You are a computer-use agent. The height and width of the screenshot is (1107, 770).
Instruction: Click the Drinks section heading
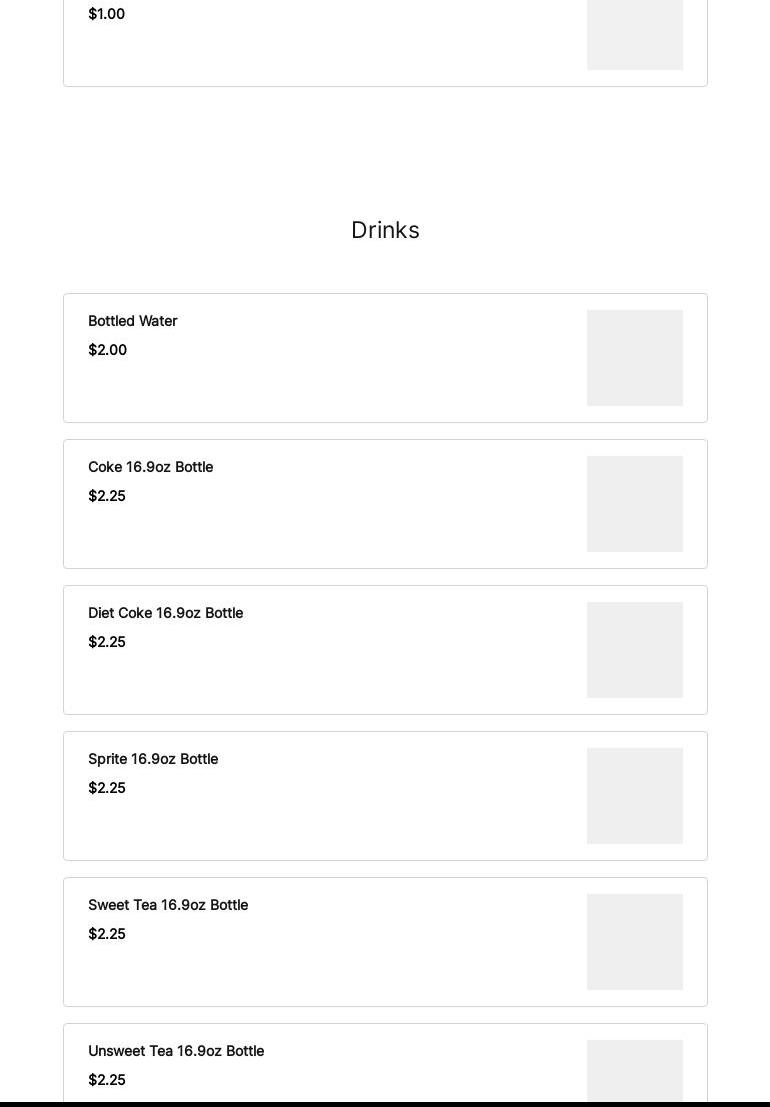click(385, 230)
